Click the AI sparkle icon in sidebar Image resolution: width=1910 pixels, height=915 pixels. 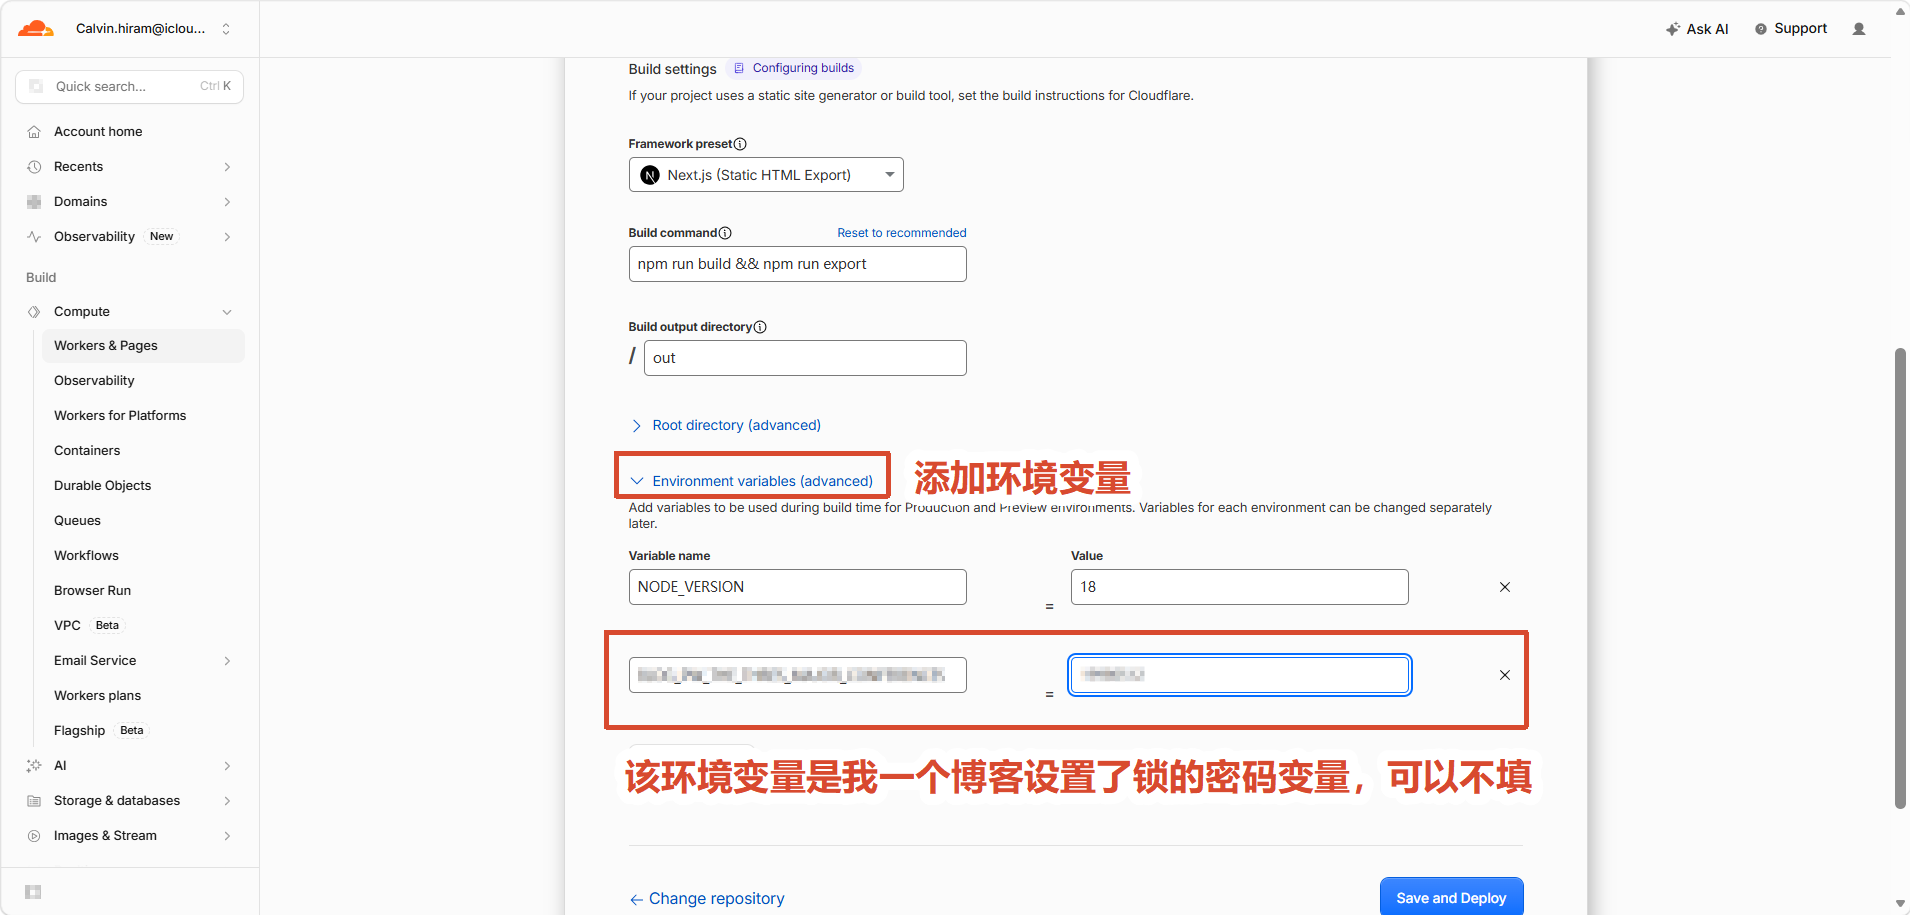[34, 766]
